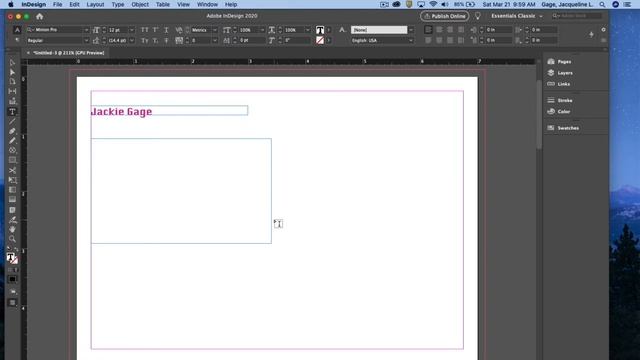Open the English: USA language dropdown

411,40
